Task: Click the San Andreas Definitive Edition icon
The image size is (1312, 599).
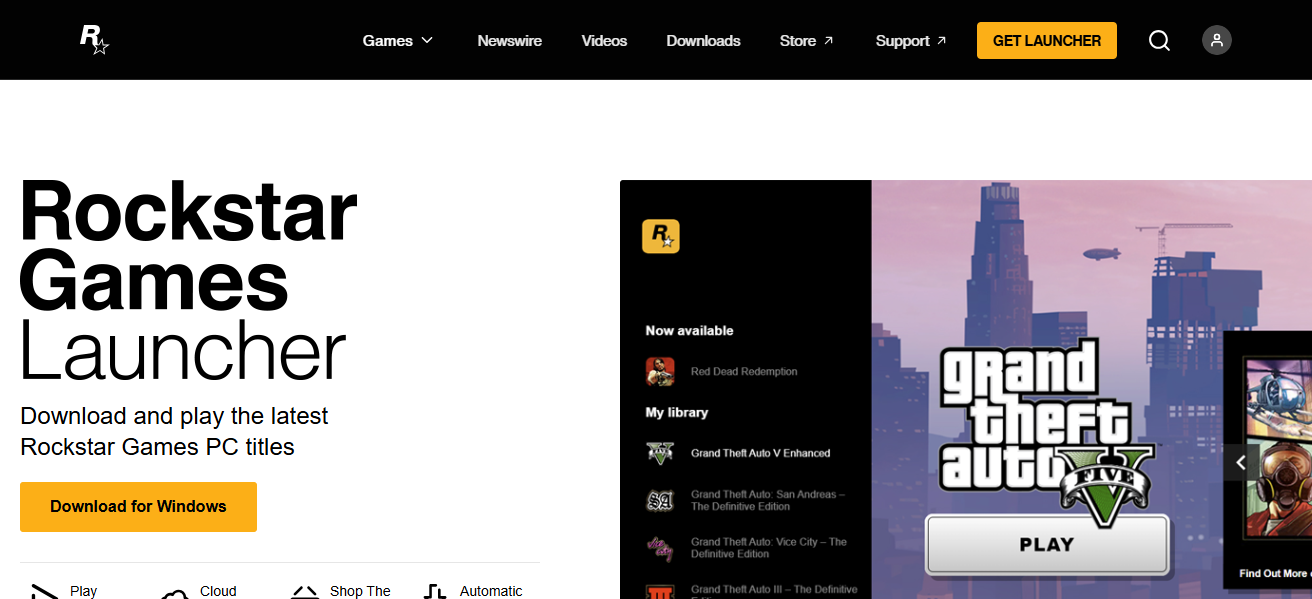Action: coord(660,500)
